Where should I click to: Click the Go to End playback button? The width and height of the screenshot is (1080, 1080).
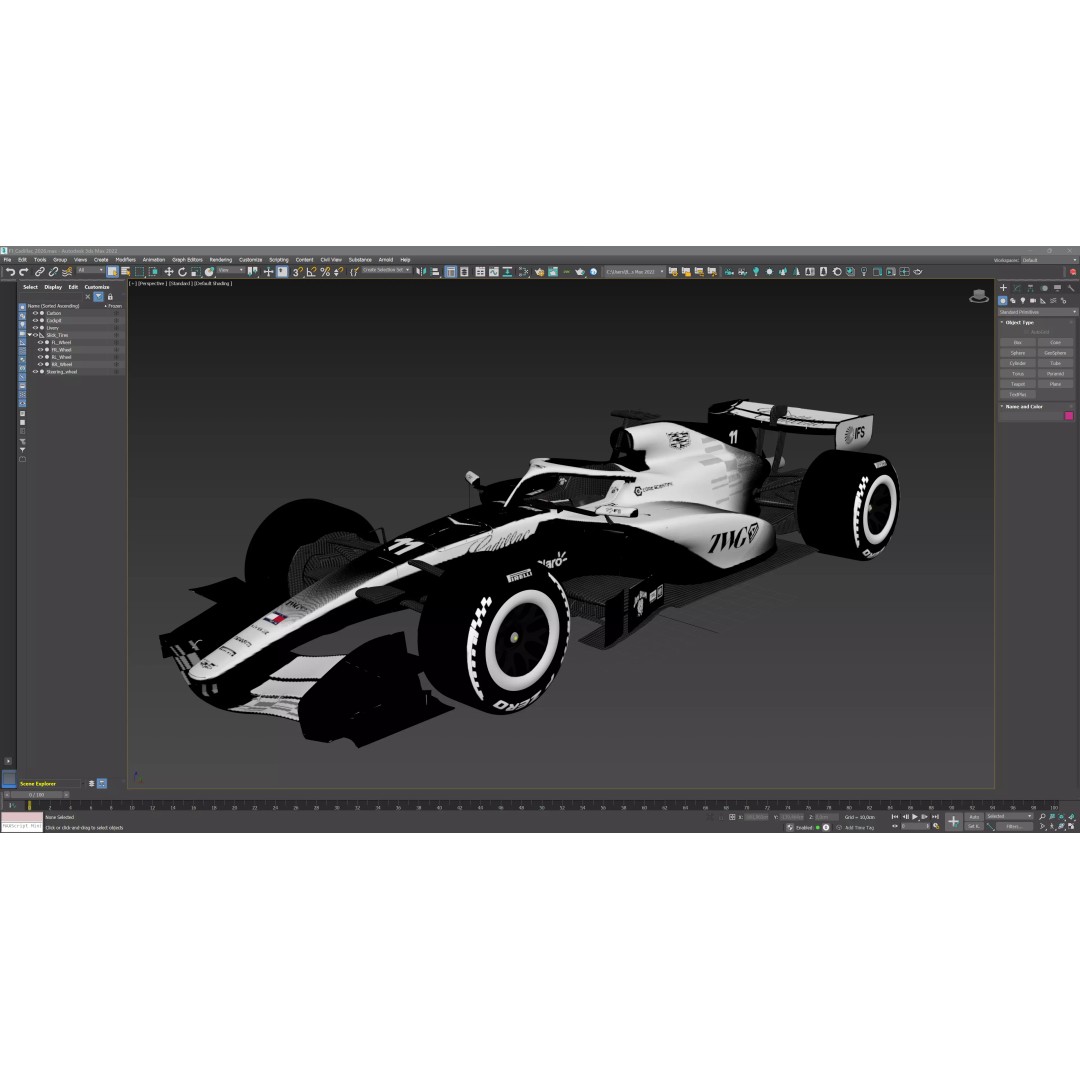tap(935, 816)
